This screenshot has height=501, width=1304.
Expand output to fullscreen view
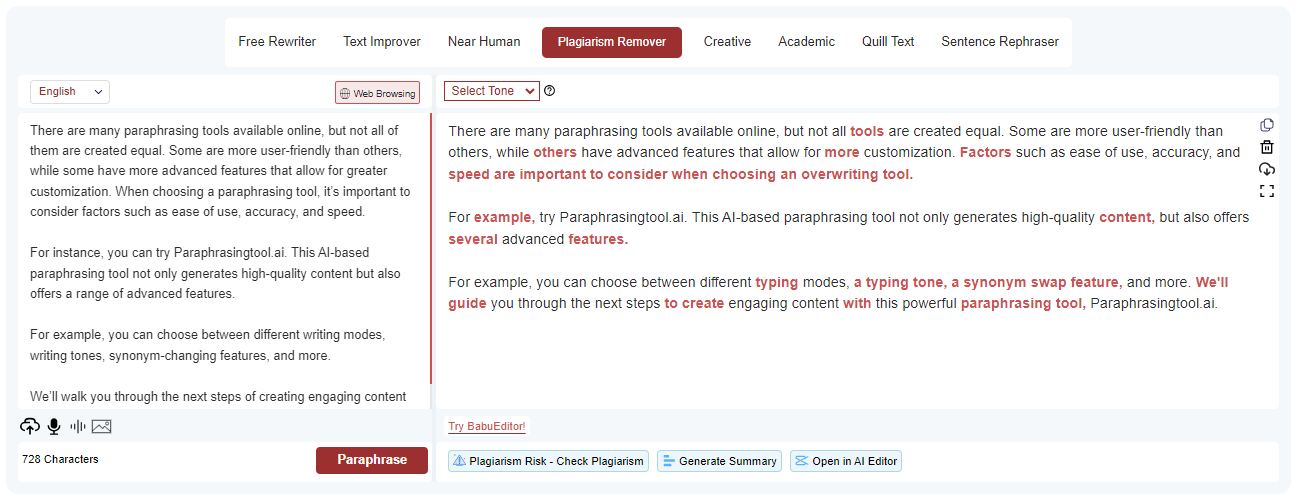tap(1267, 191)
